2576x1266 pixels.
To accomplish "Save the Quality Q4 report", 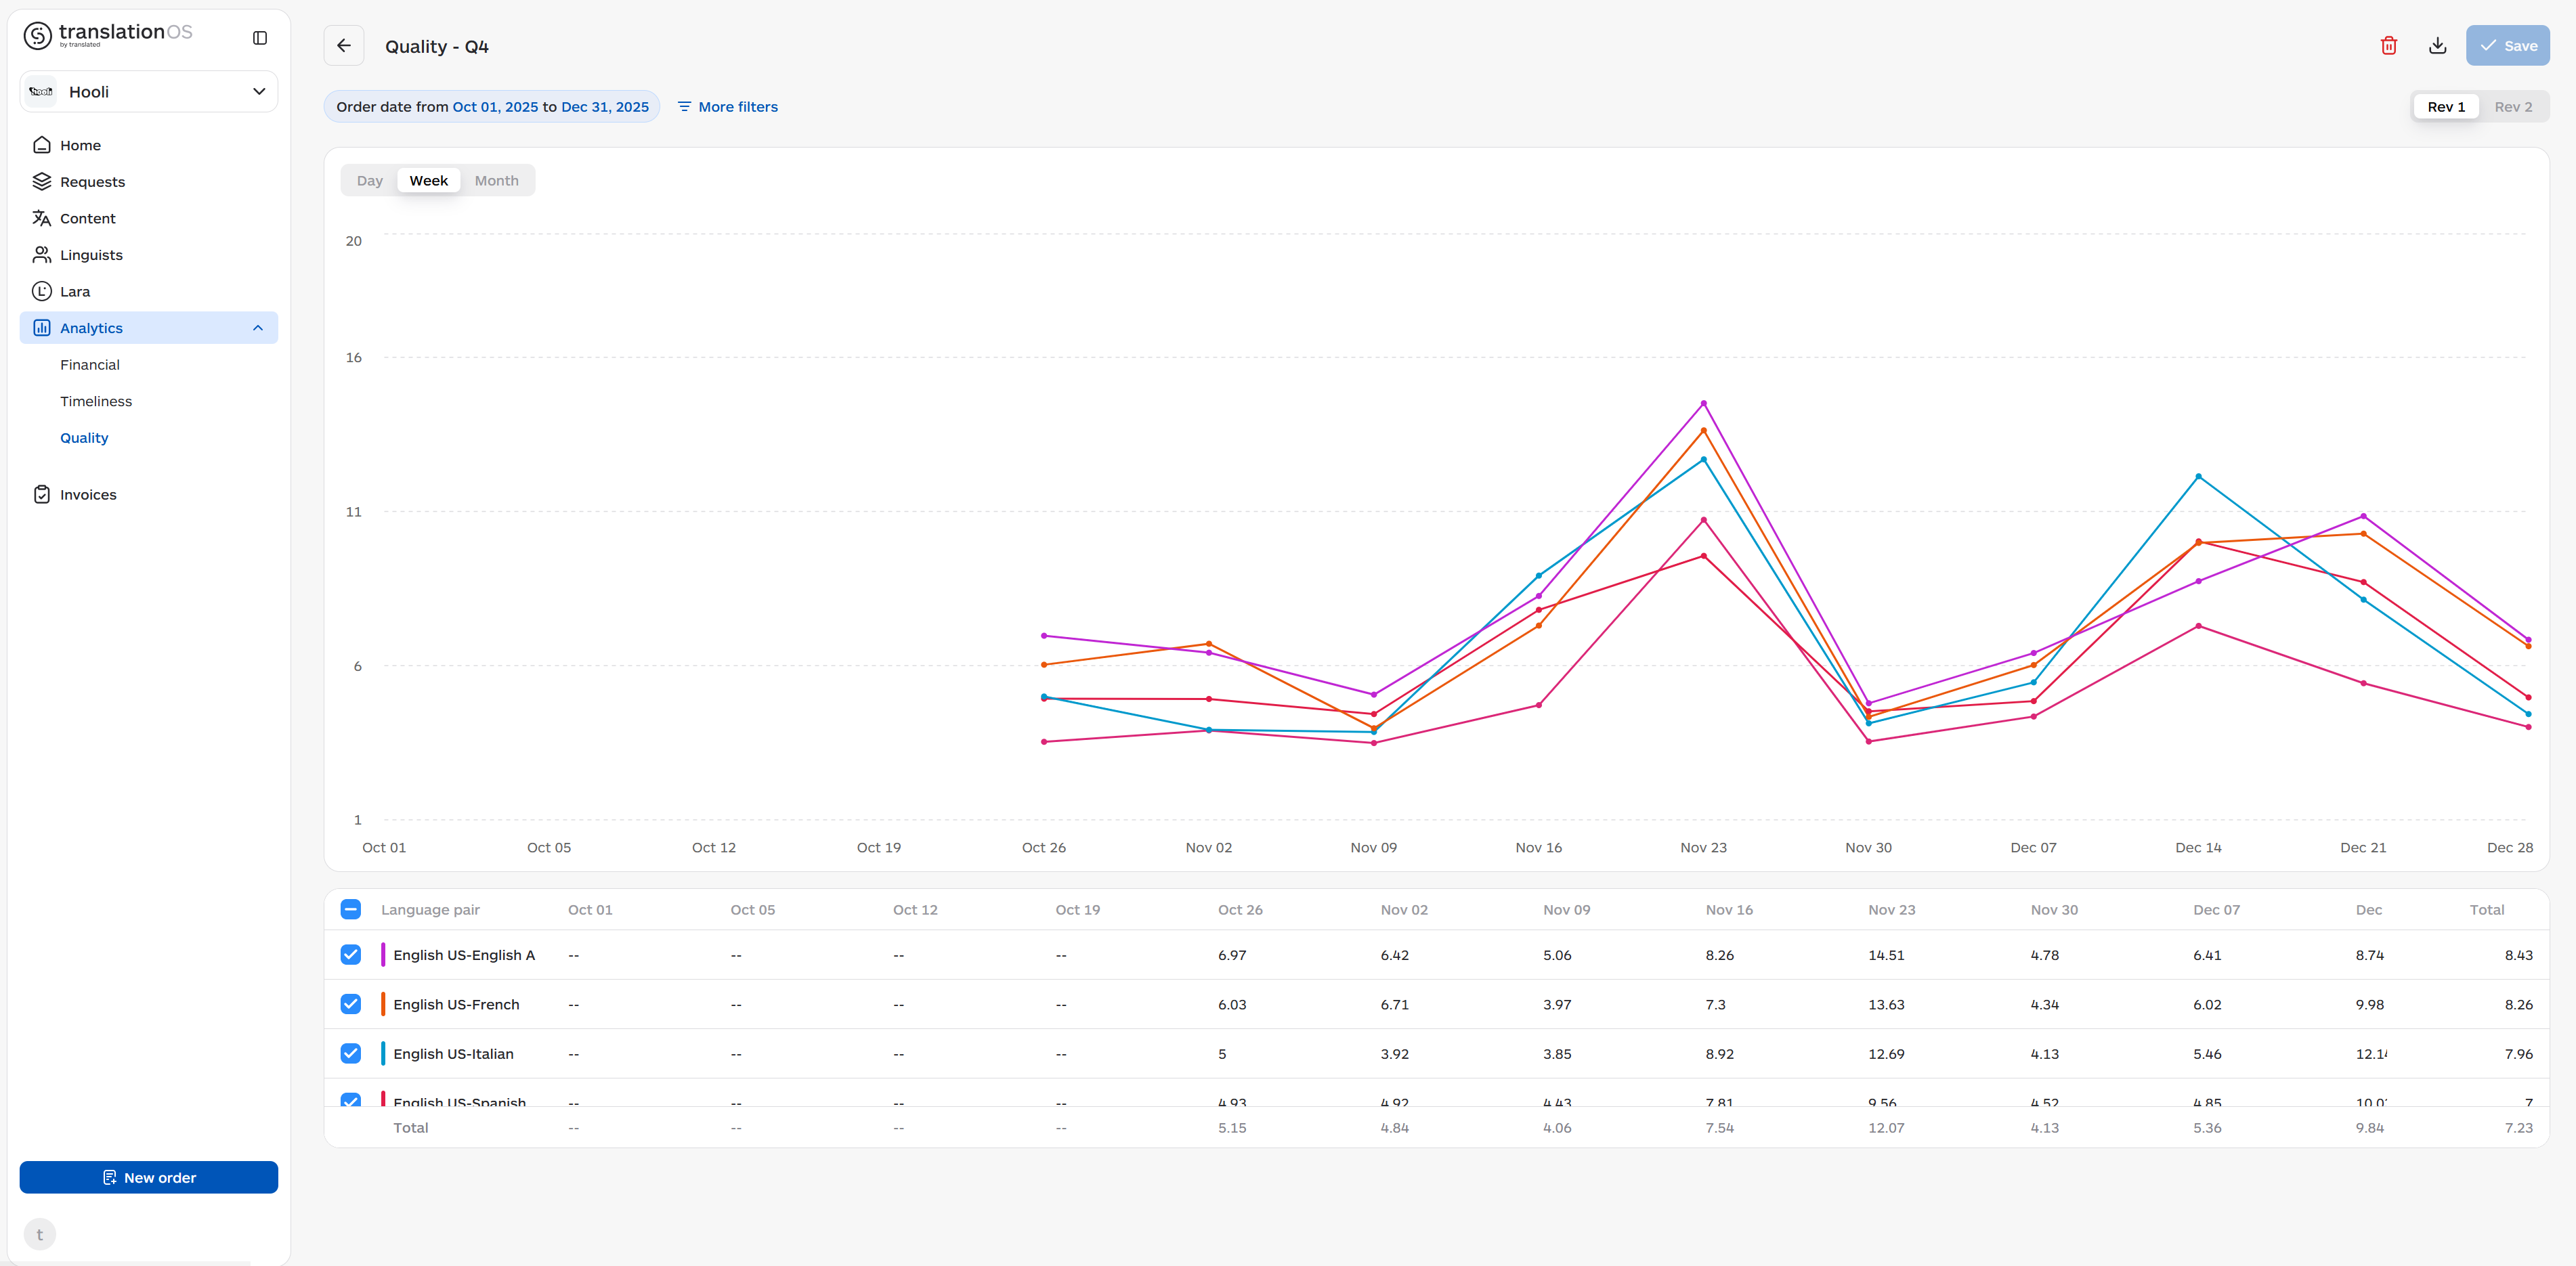I will (x=2507, y=46).
